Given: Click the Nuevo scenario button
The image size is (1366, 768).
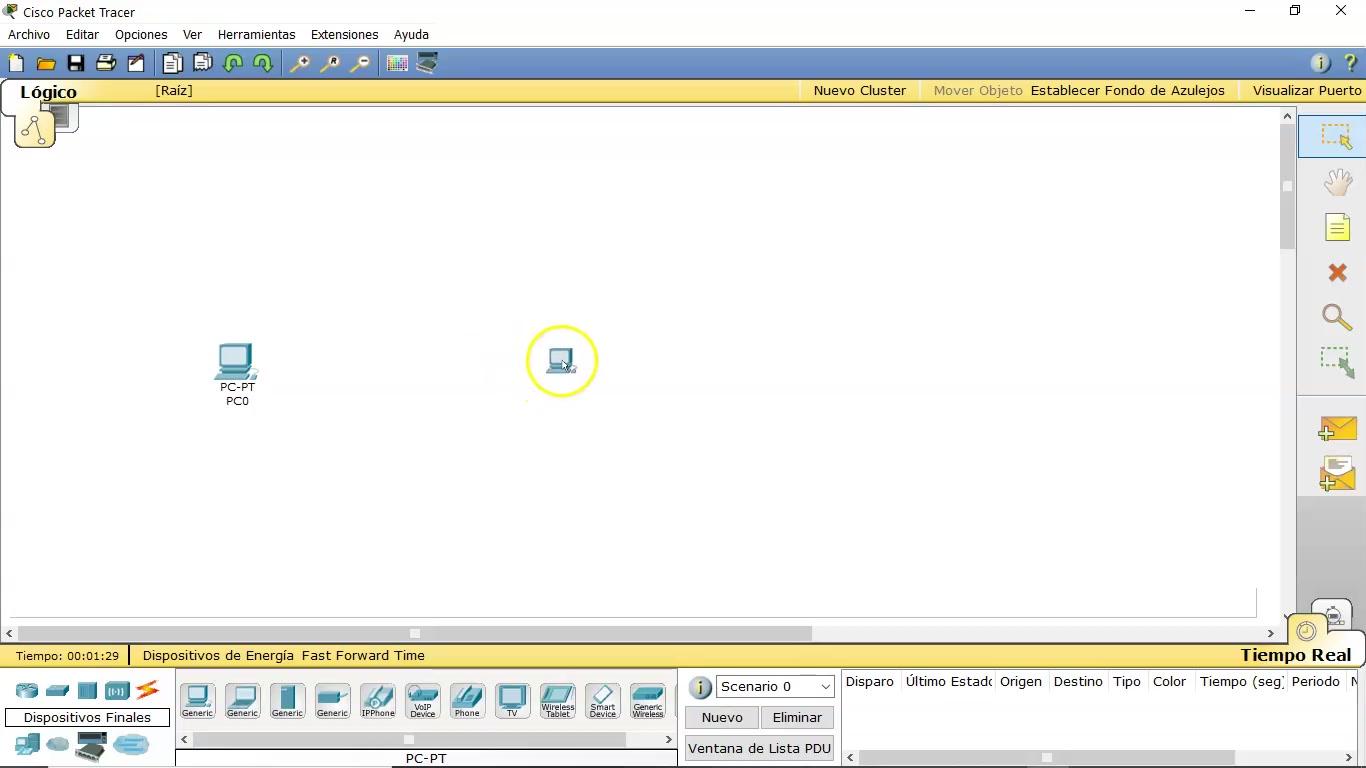Looking at the screenshot, I should 722,717.
